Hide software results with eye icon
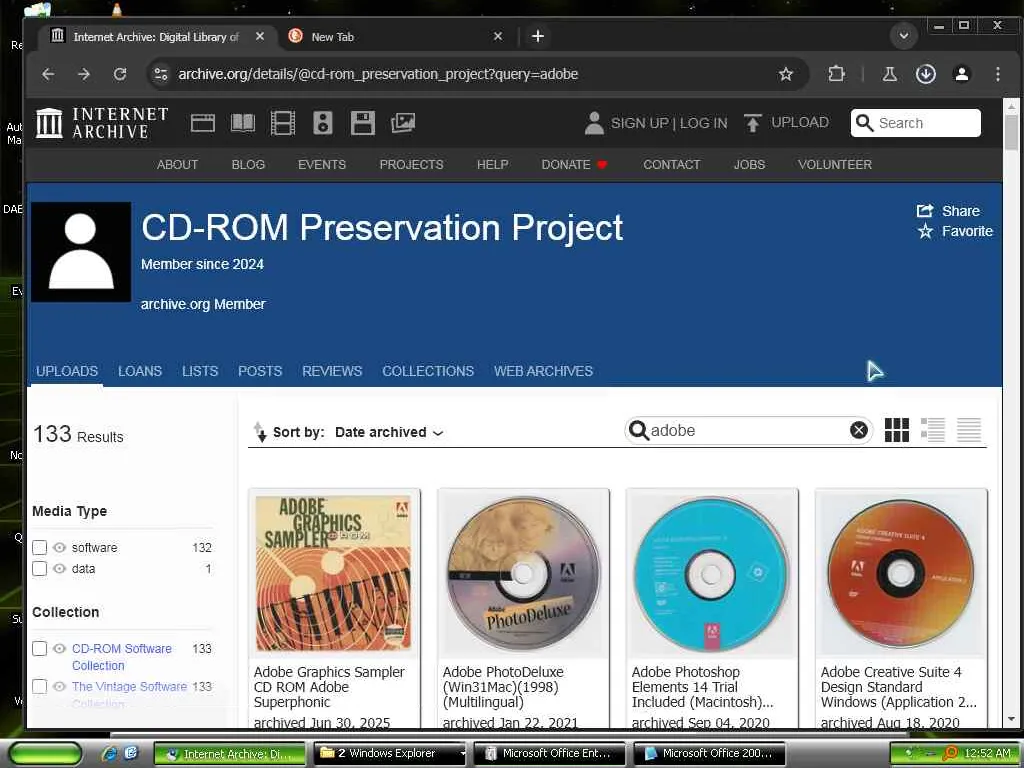The width and height of the screenshot is (1024, 768). (x=59, y=548)
